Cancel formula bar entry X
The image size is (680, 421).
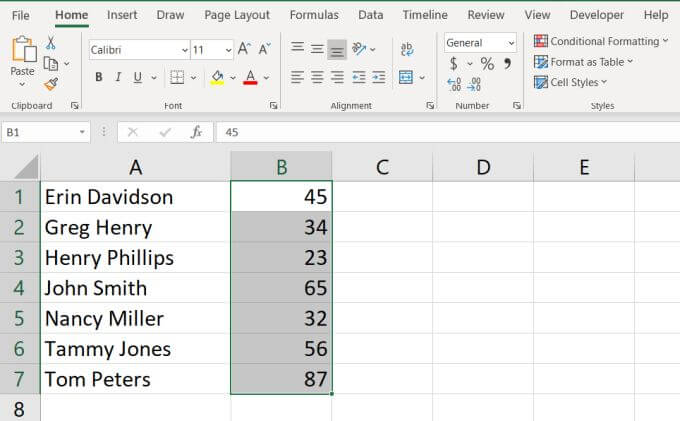coord(133,132)
